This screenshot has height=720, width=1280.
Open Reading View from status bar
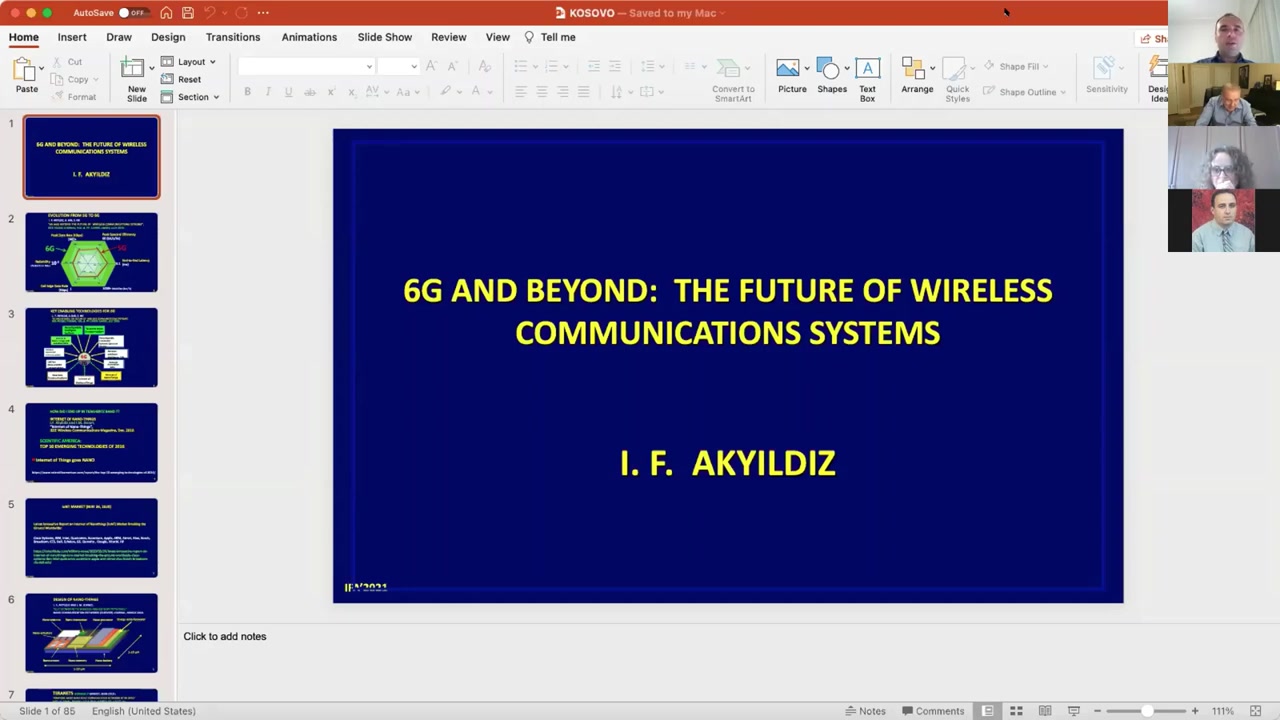point(1045,711)
